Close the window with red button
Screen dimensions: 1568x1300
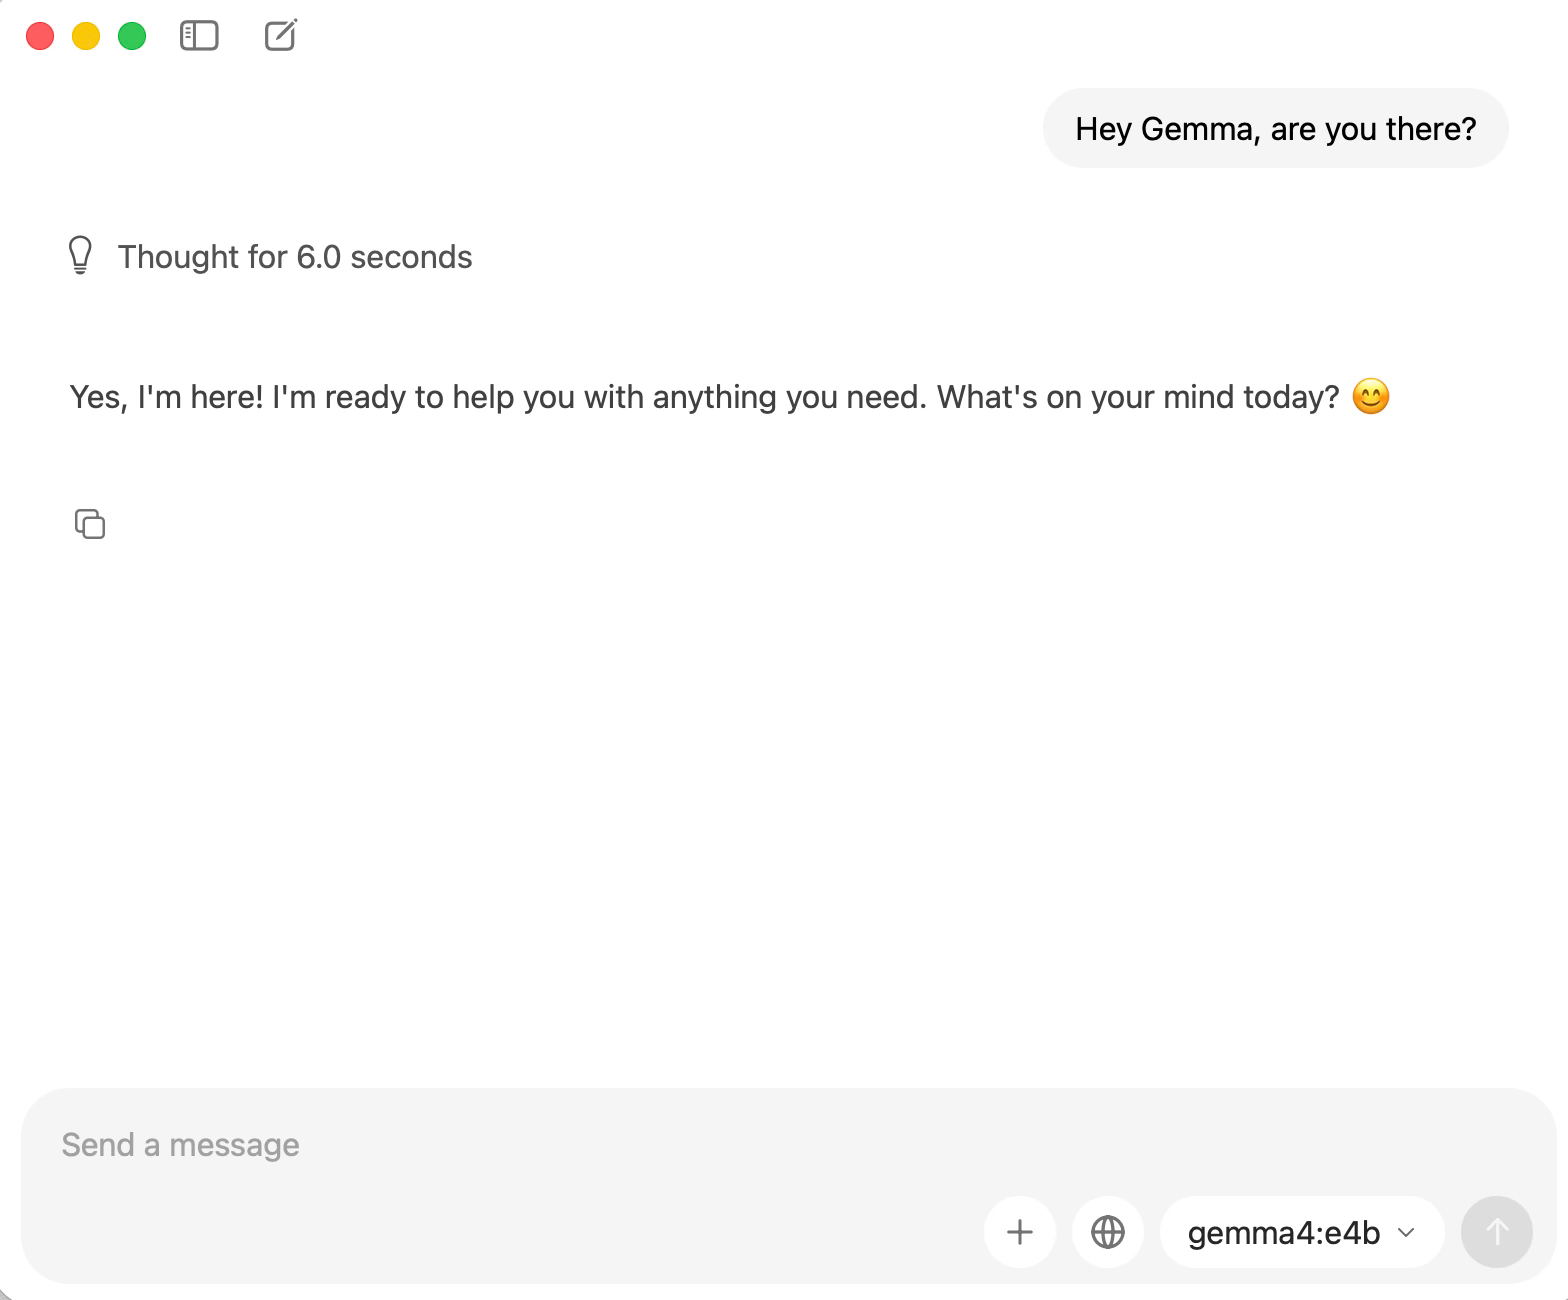pos(40,36)
